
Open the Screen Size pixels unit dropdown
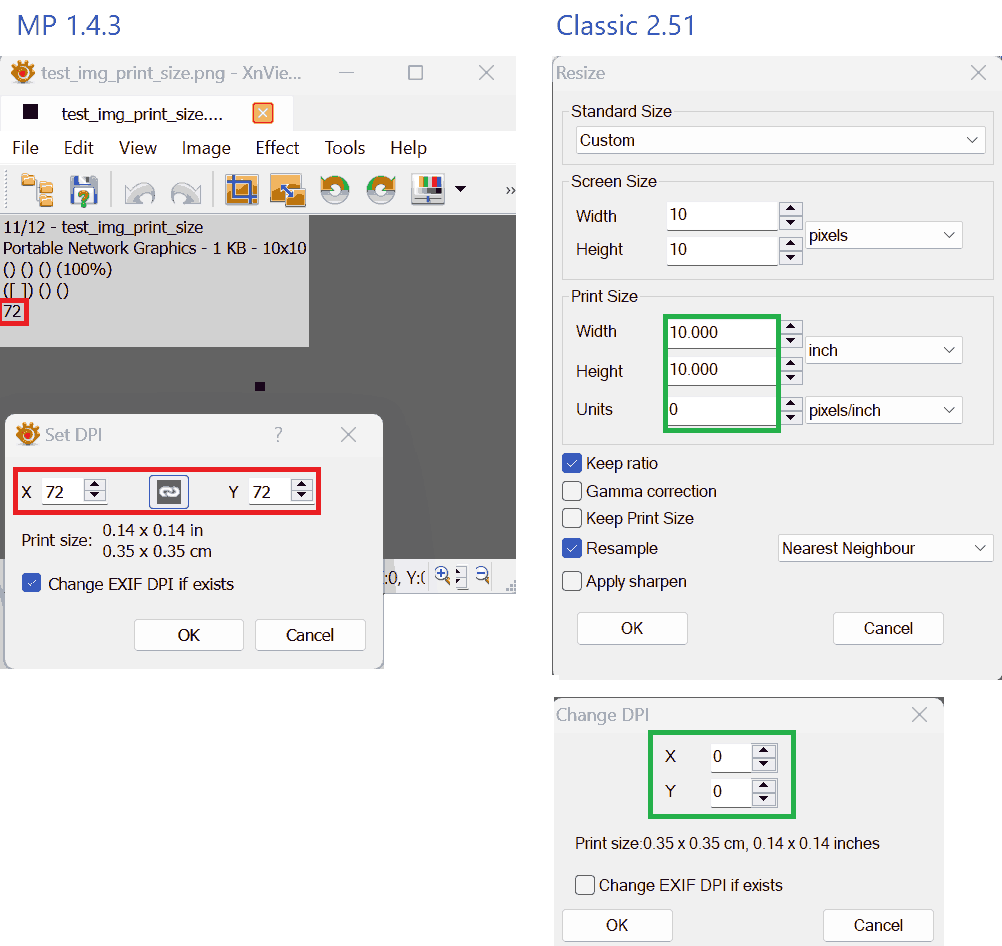pos(884,235)
